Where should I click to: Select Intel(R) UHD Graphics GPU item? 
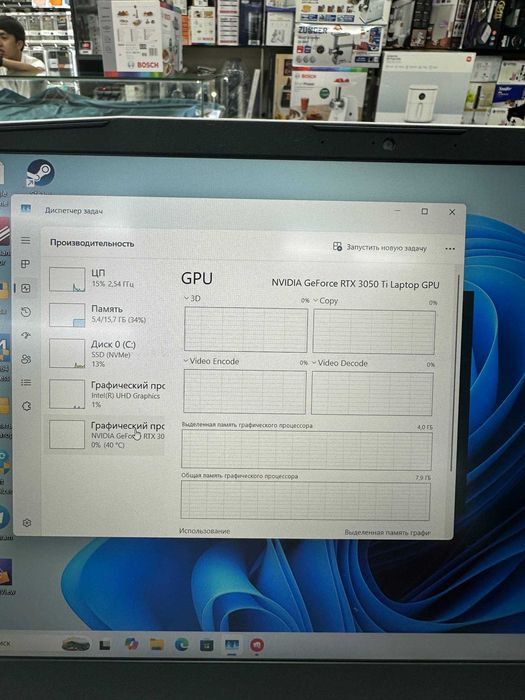[x=106, y=394]
